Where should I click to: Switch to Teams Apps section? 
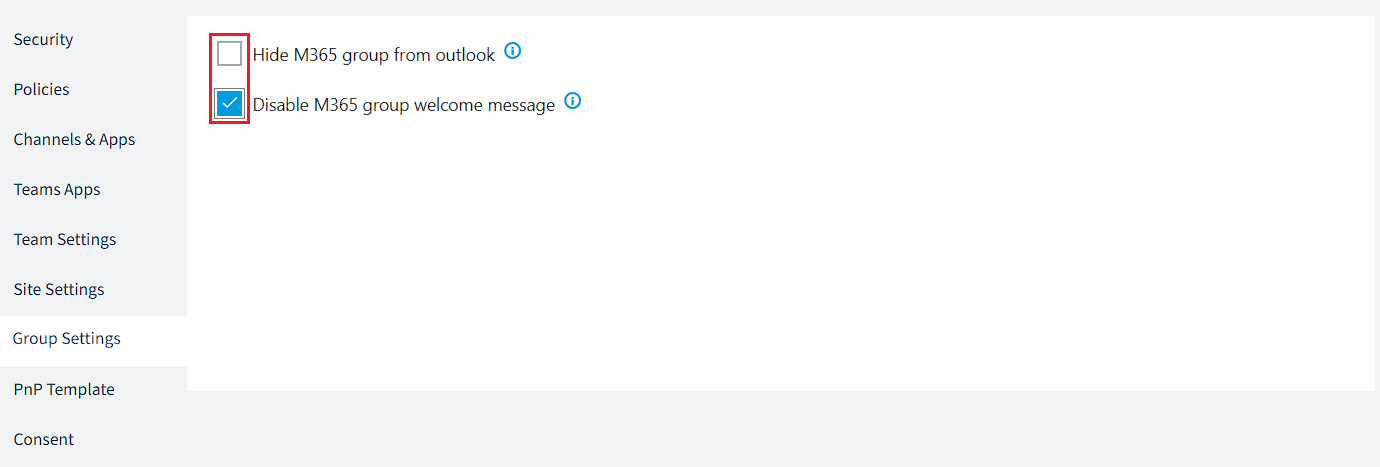pyautogui.click(x=57, y=189)
